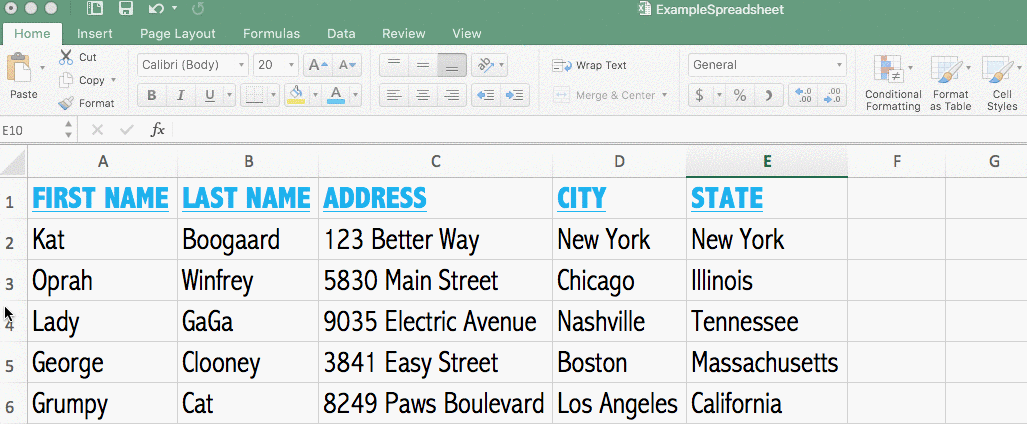Expand the General number format dropdown
This screenshot has height=424, width=1027.
[767, 65]
